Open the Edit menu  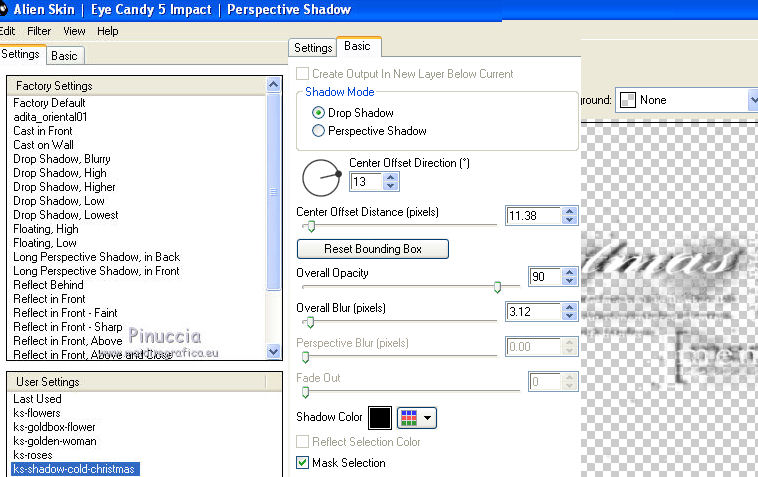(x=7, y=31)
